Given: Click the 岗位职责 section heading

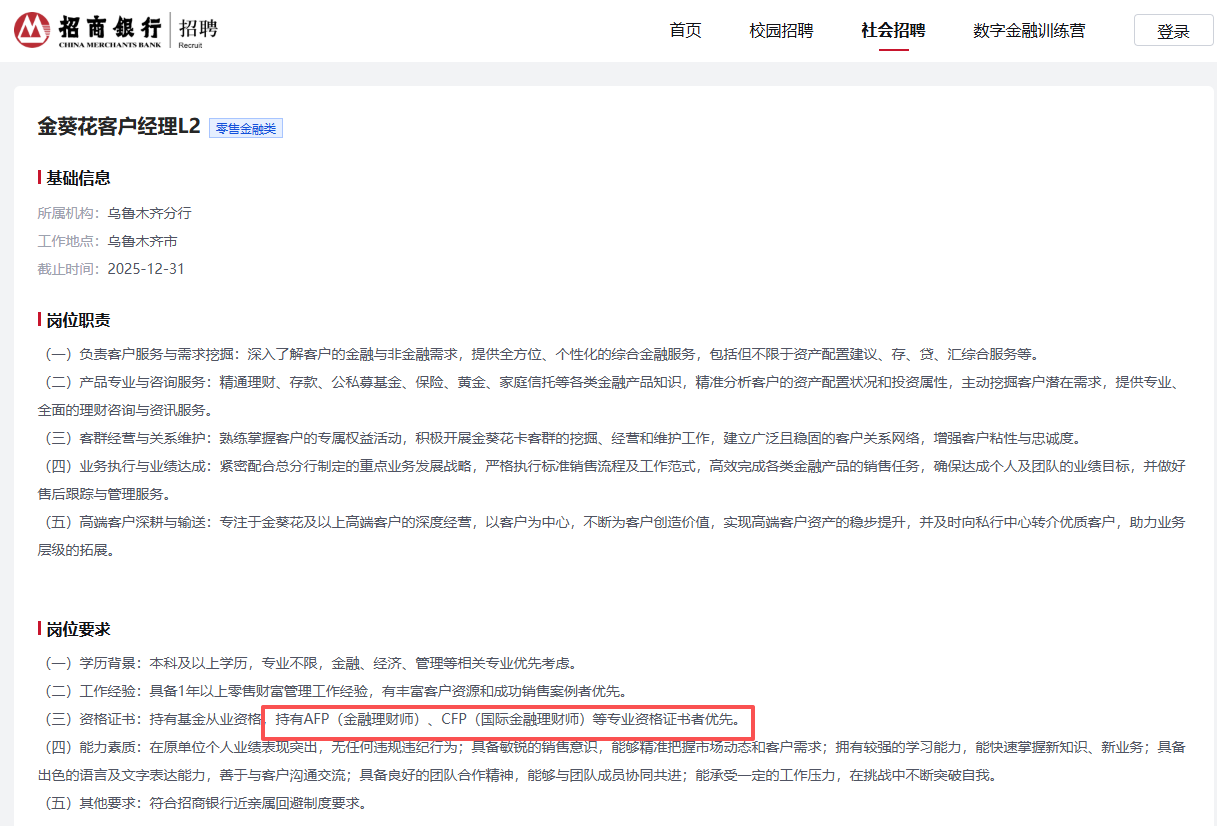Looking at the screenshot, I should coord(78,321).
